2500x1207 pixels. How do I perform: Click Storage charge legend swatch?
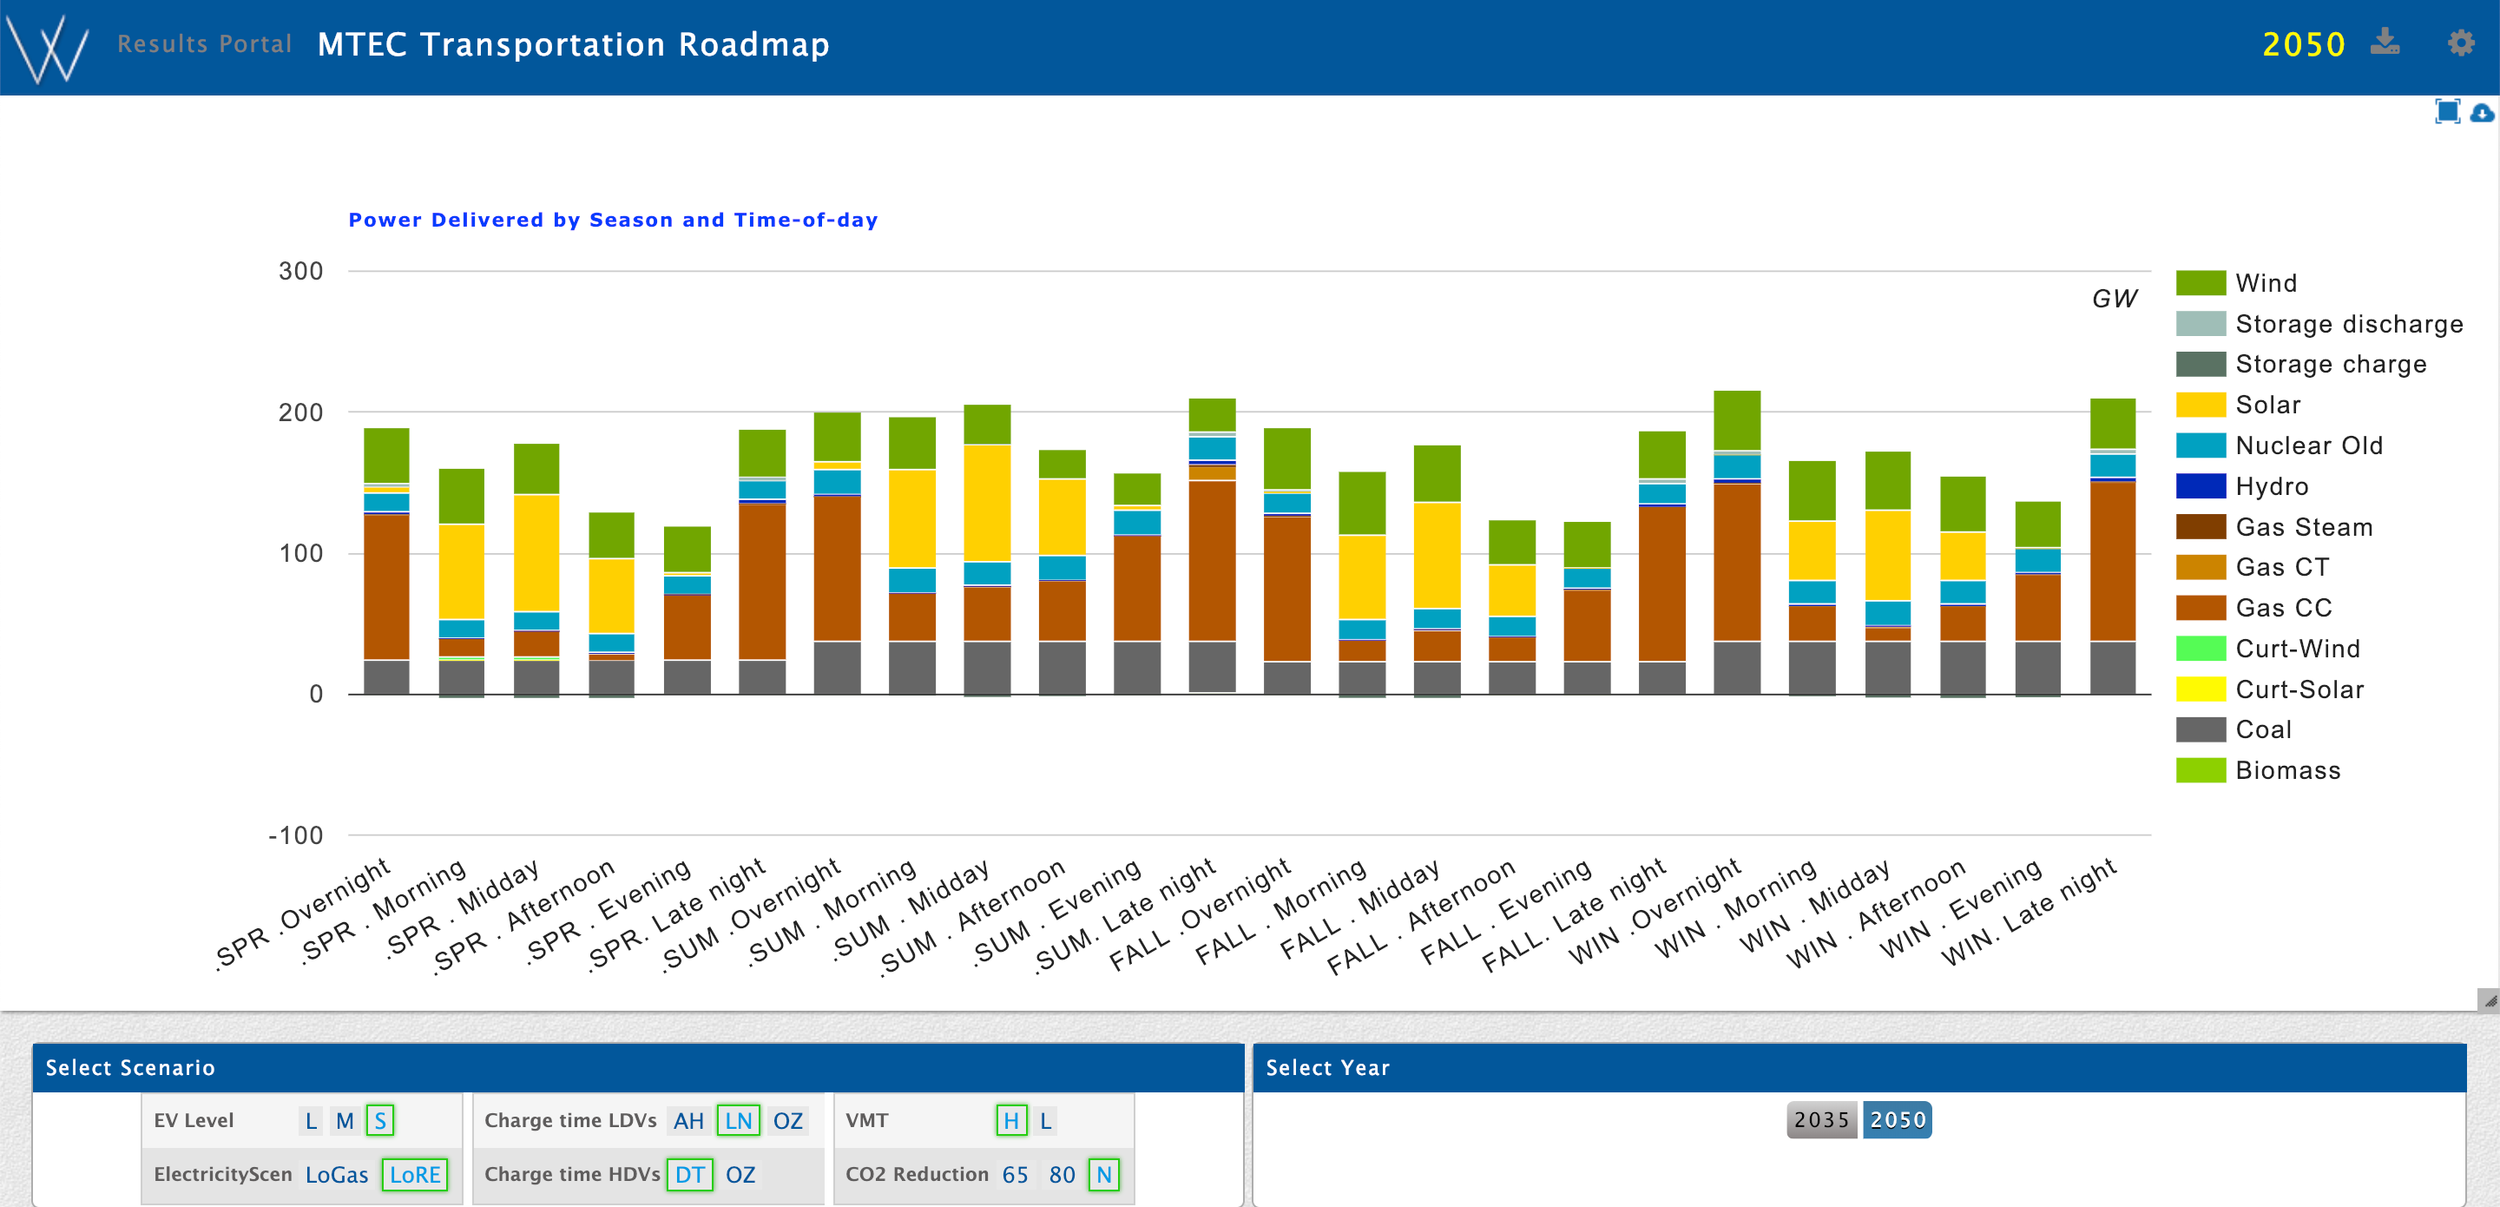(x=2200, y=364)
